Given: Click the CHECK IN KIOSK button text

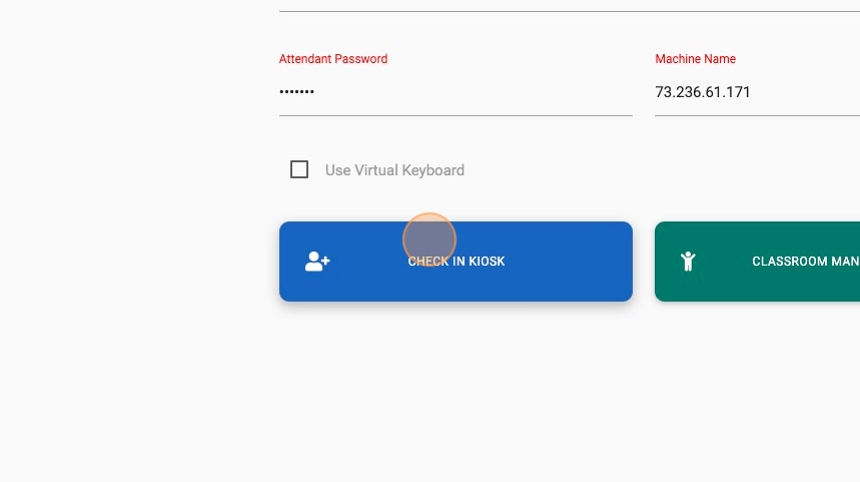Looking at the screenshot, I should (x=456, y=262).
